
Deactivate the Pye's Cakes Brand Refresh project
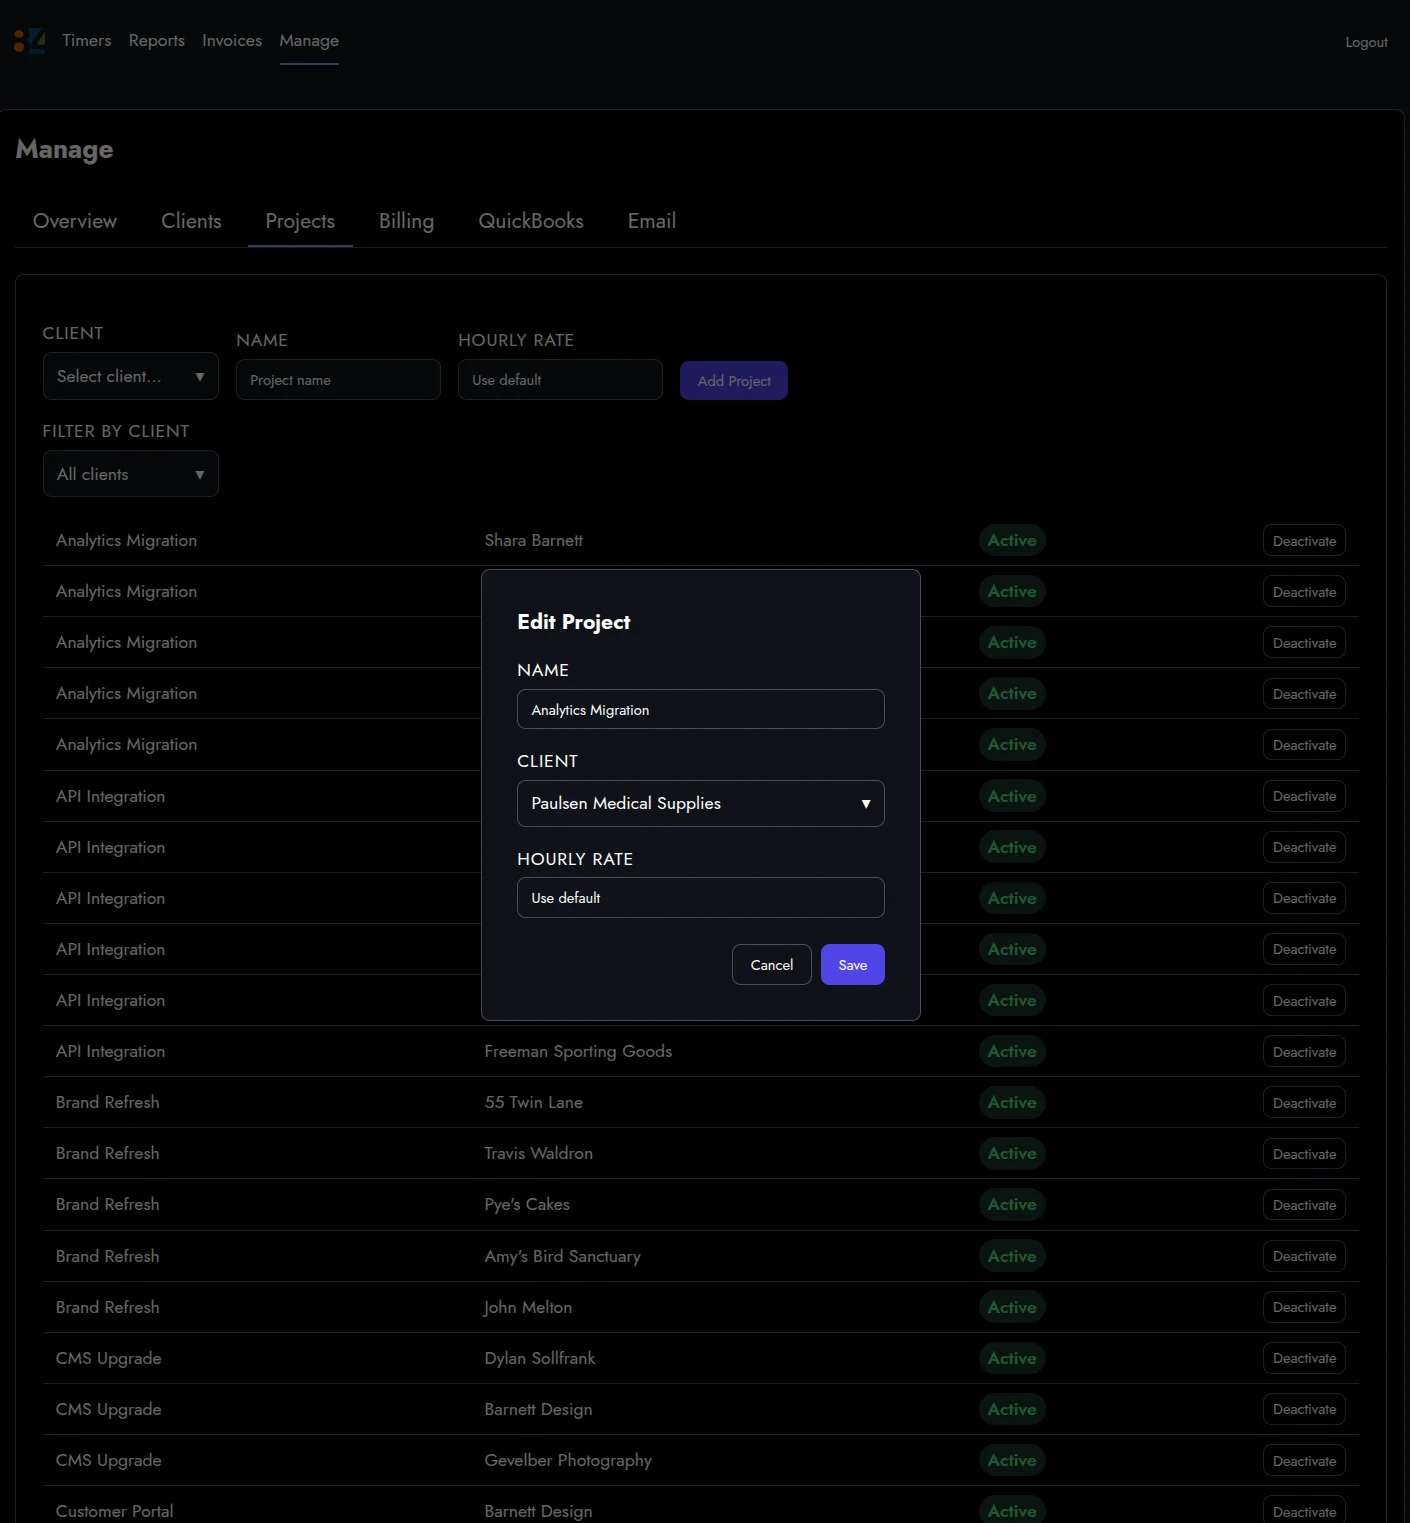tap(1303, 1205)
